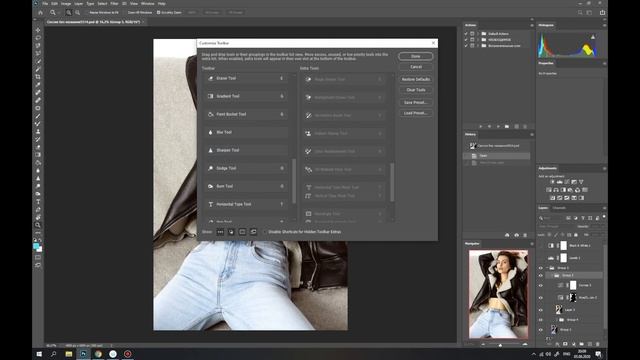
Task: Click the foreground color swatch
Action: 36,247
